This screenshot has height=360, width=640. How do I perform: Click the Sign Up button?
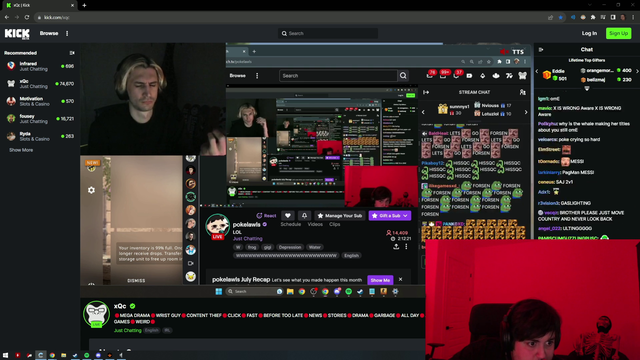click(x=618, y=33)
